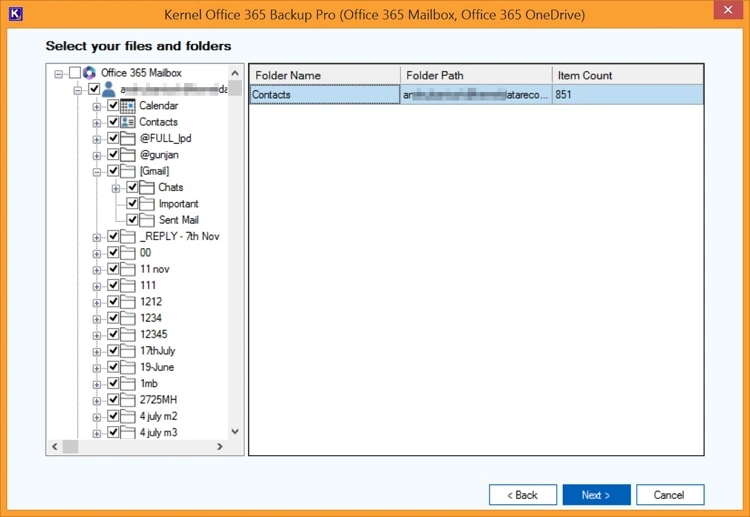Click the tree horizontal scrollbar left arrow

(55, 446)
